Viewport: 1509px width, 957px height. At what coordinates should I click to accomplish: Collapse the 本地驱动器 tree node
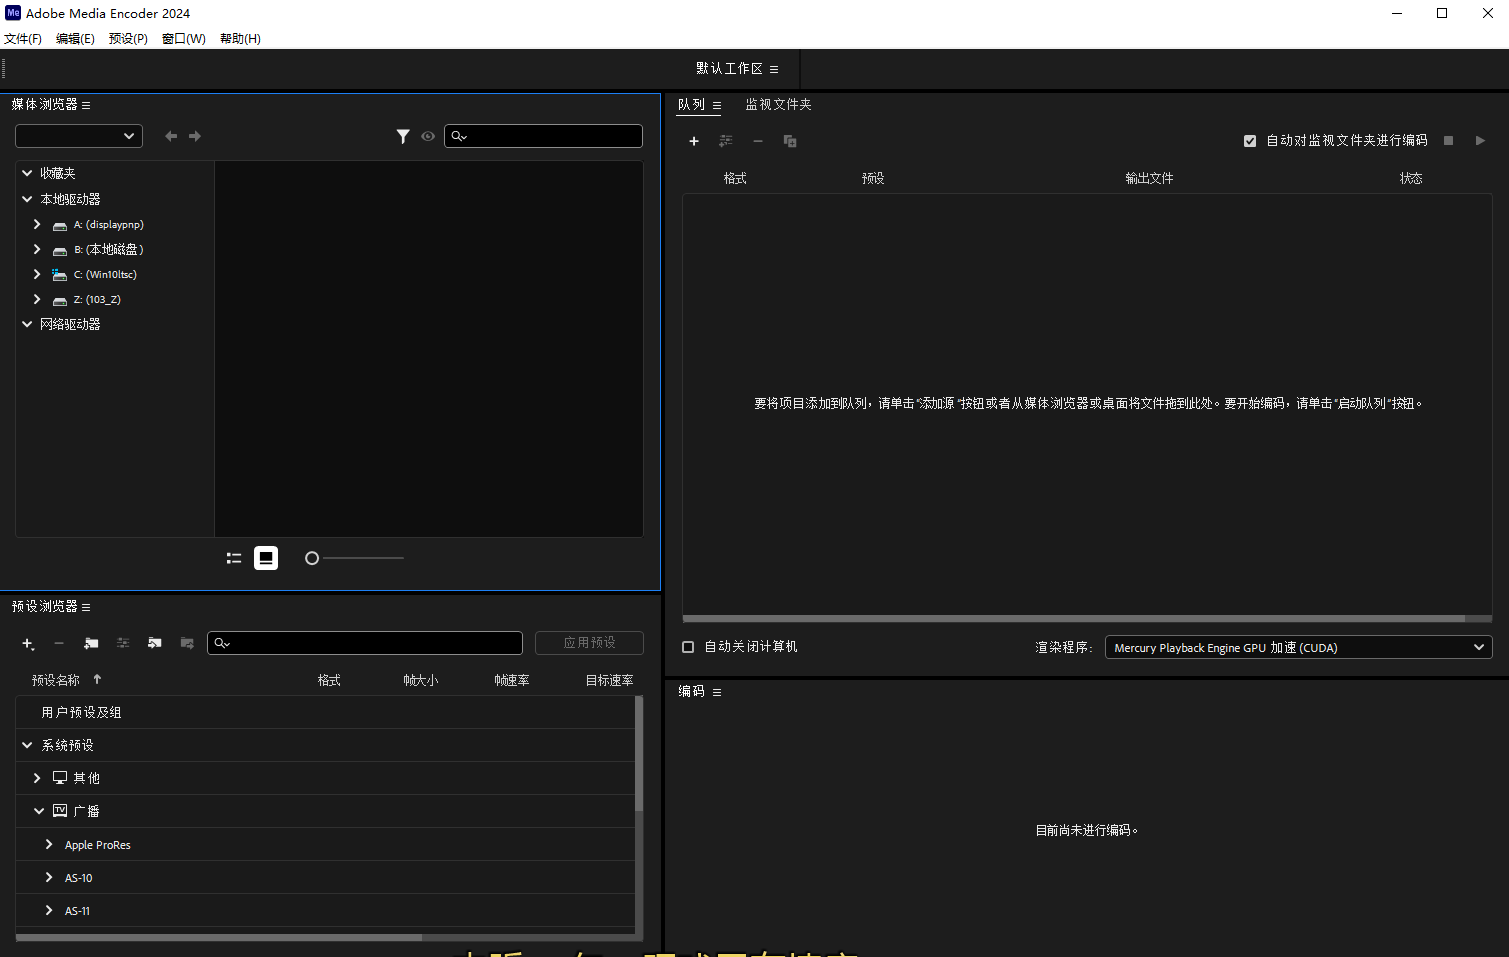[27, 199]
